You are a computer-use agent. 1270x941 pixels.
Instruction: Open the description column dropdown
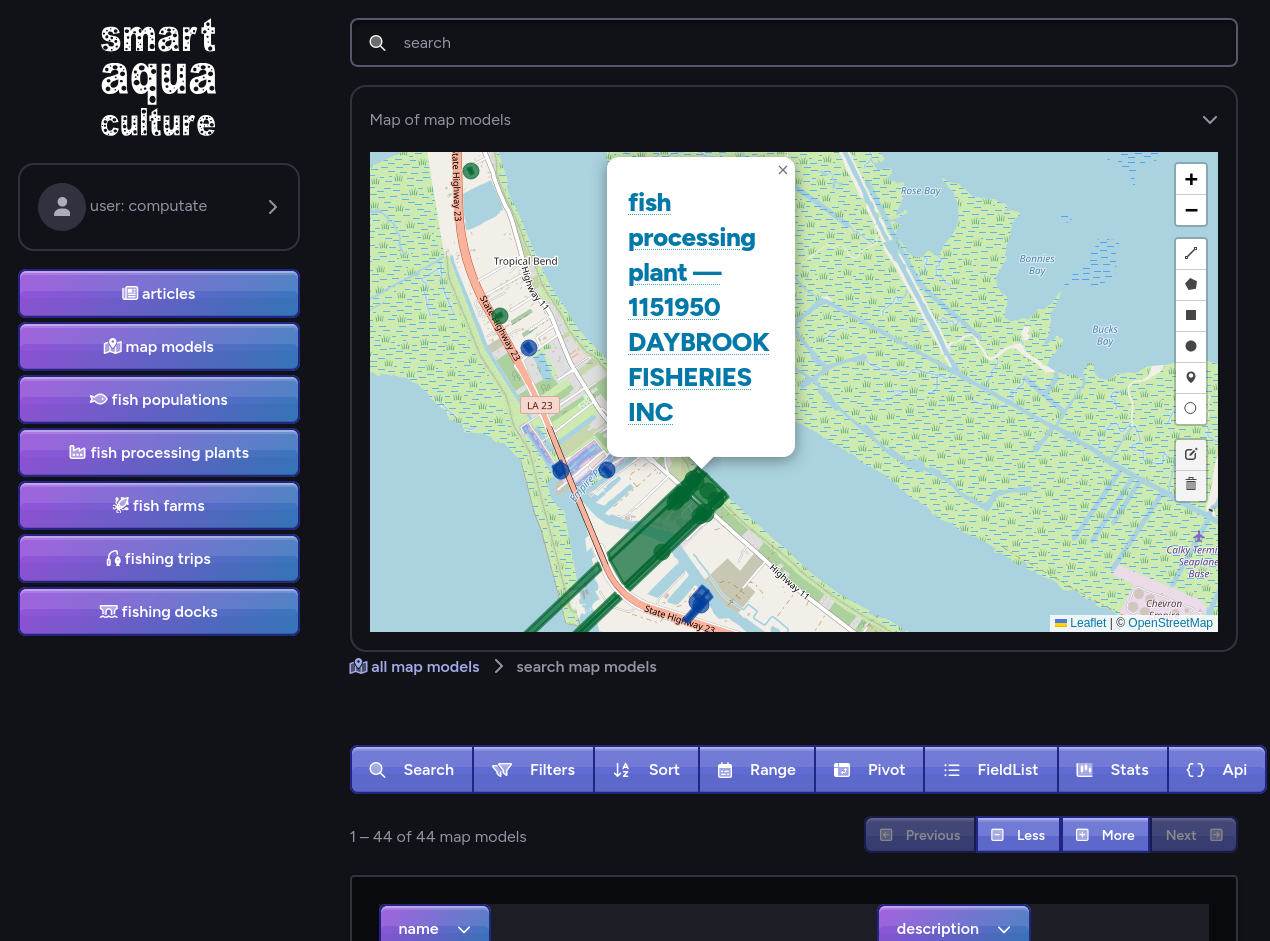point(953,928)
